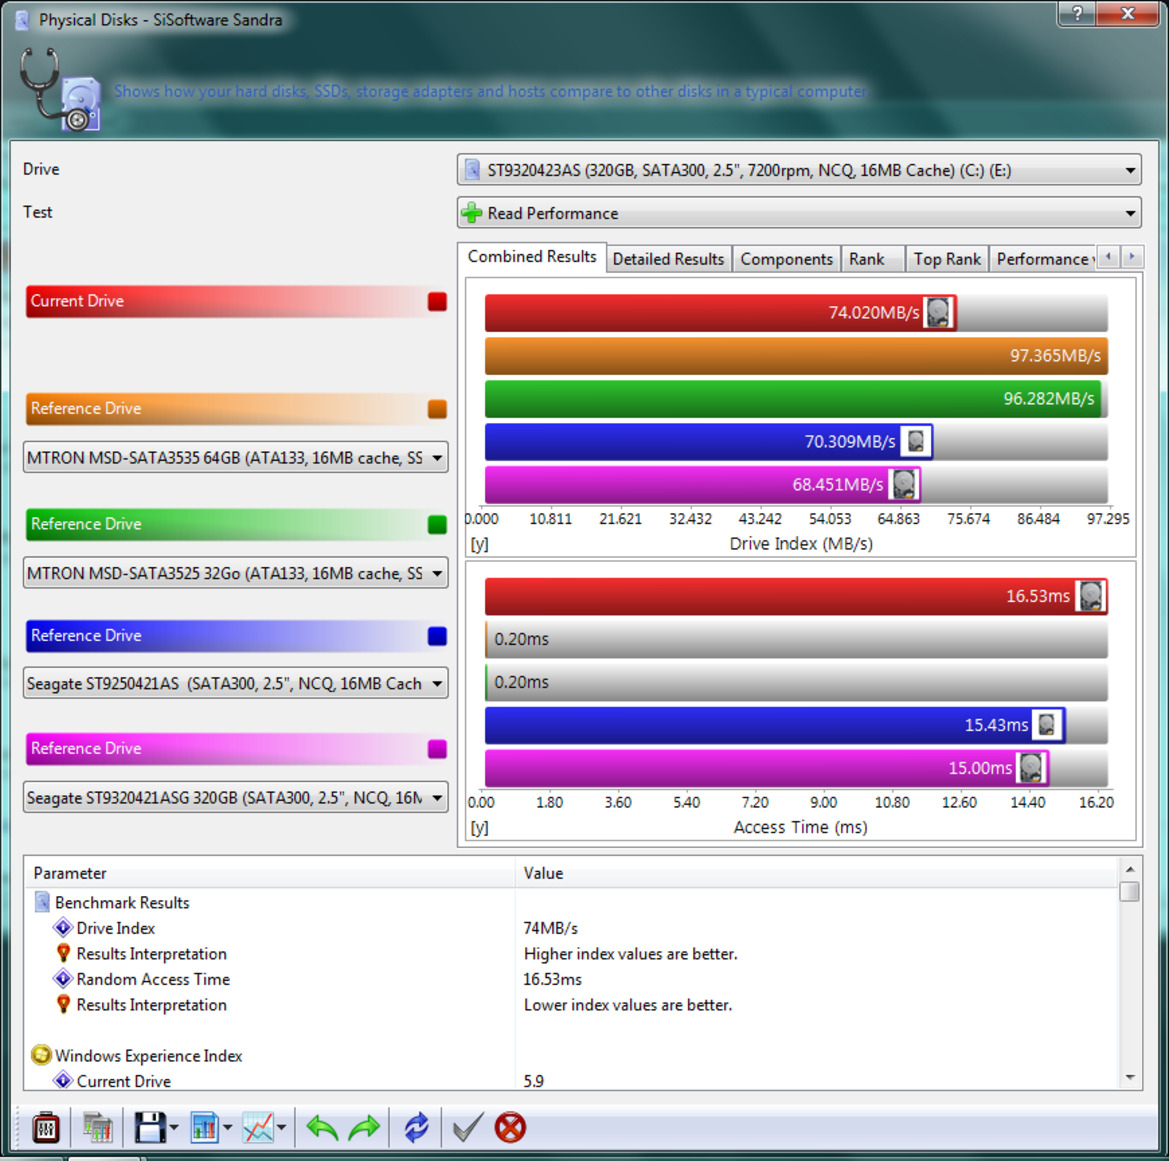
Task: Click the Parameter column header
Action: (270, 873)
